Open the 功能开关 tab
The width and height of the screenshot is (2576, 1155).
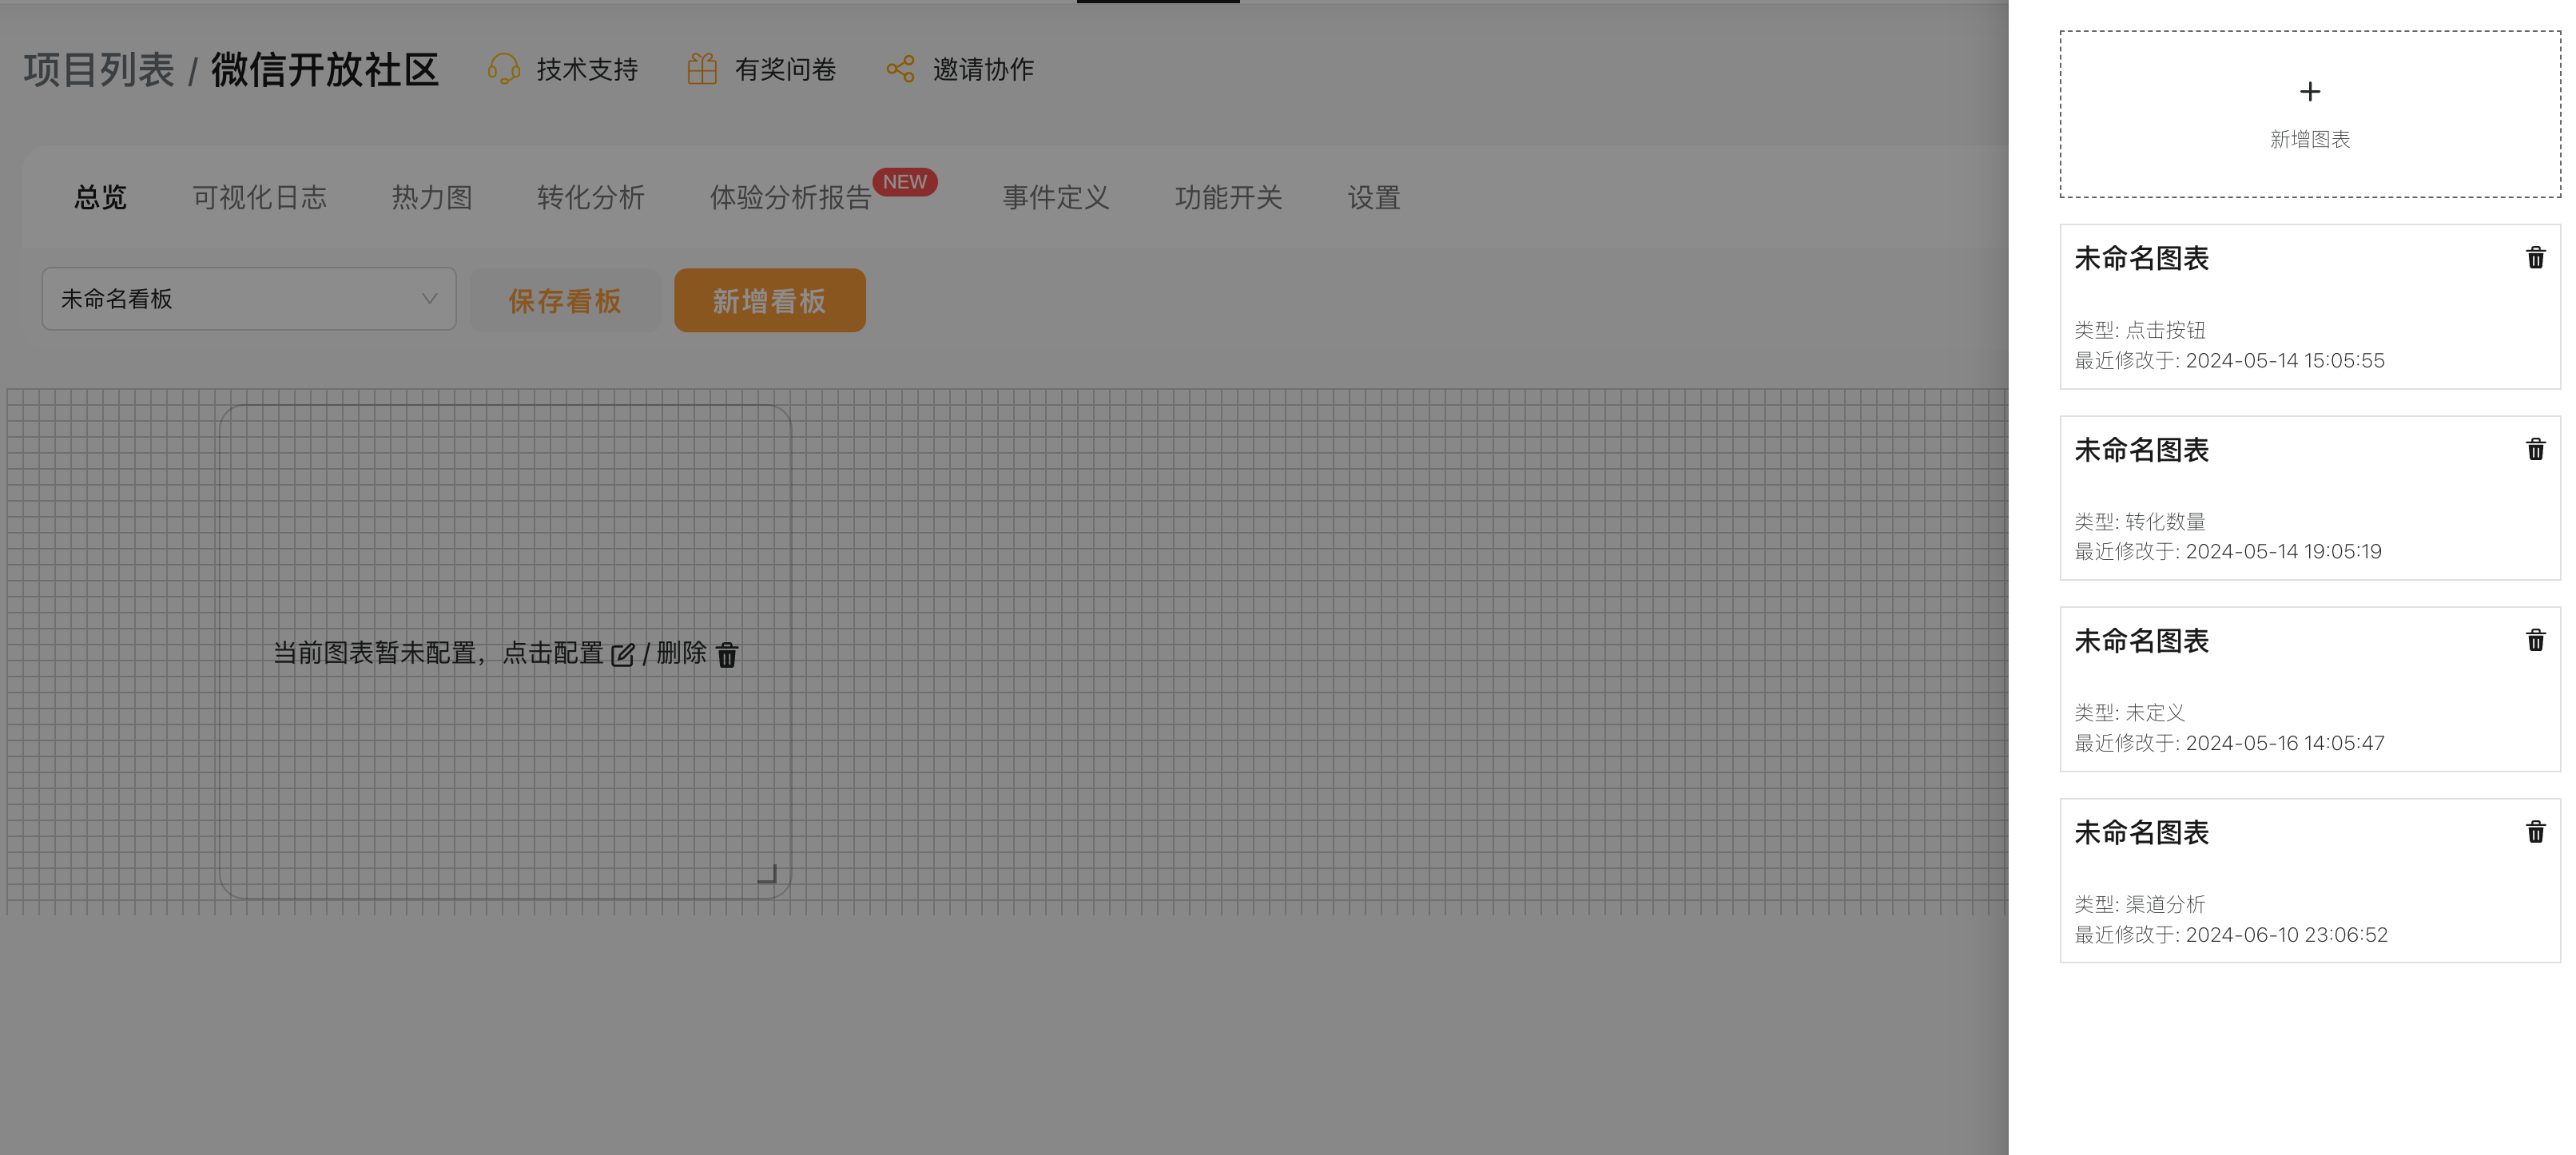point(1229,198)
